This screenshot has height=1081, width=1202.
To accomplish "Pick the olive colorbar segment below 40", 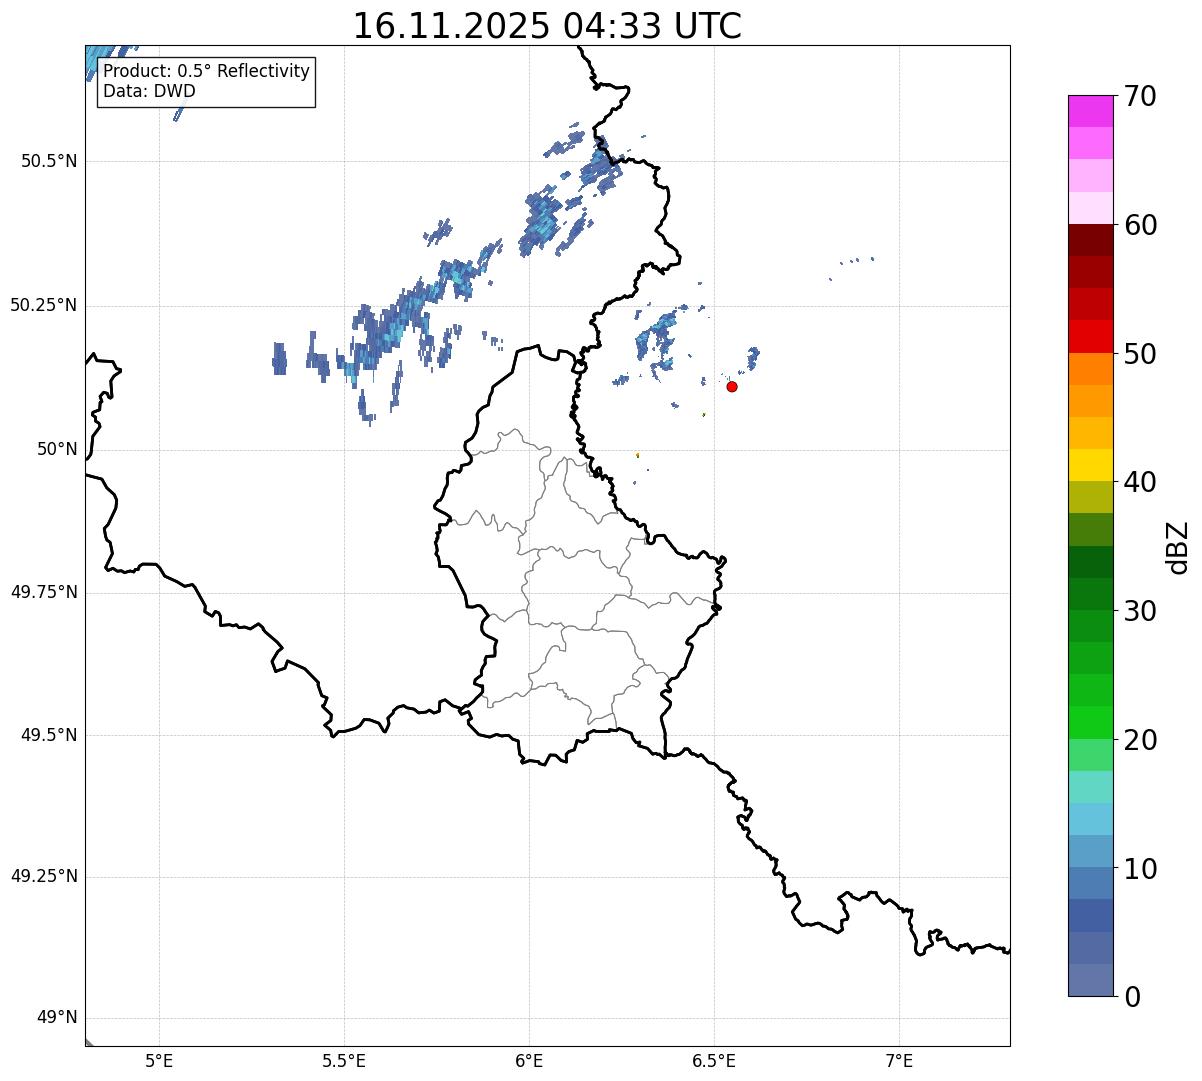I will pos(1090,498).
